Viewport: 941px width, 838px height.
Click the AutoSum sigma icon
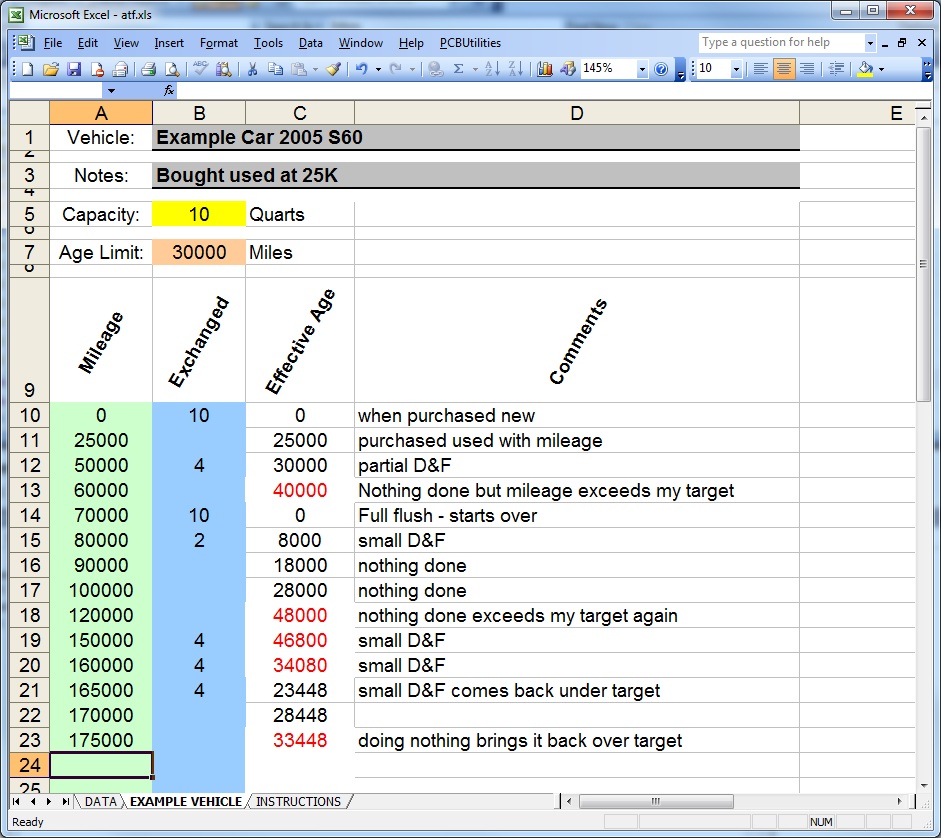tap(459, 69)
